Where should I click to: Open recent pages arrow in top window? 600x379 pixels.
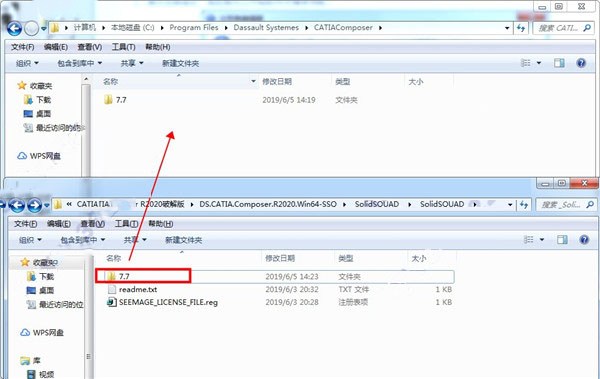(x=44, y=28)
